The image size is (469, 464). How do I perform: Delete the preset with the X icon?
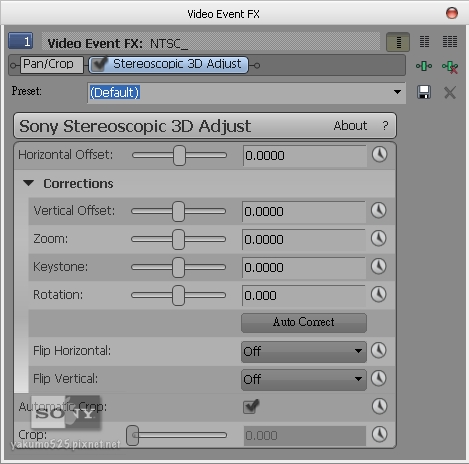[450, 92]
